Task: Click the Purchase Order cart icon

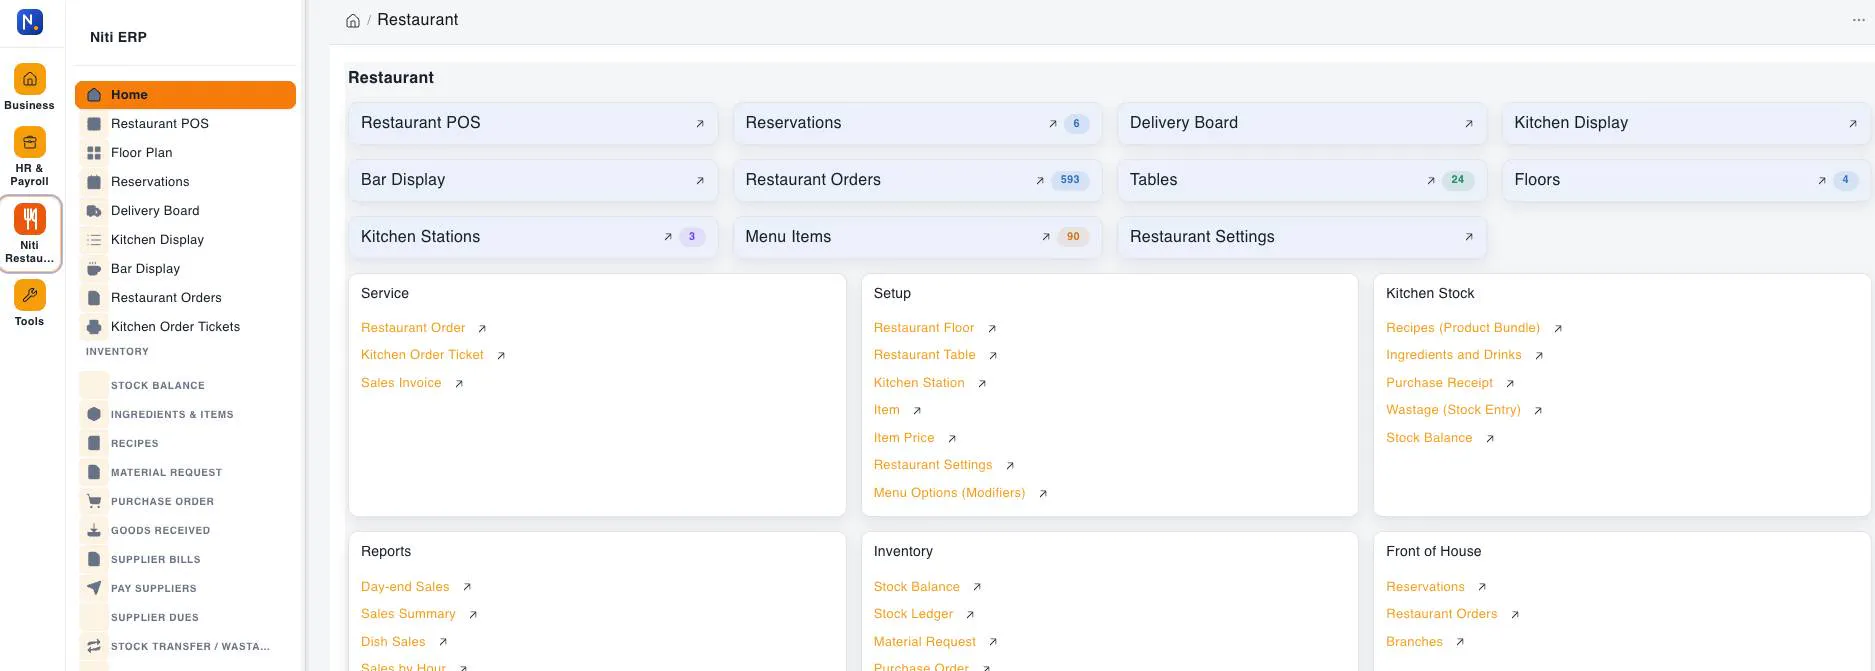Action: (94, 501)
